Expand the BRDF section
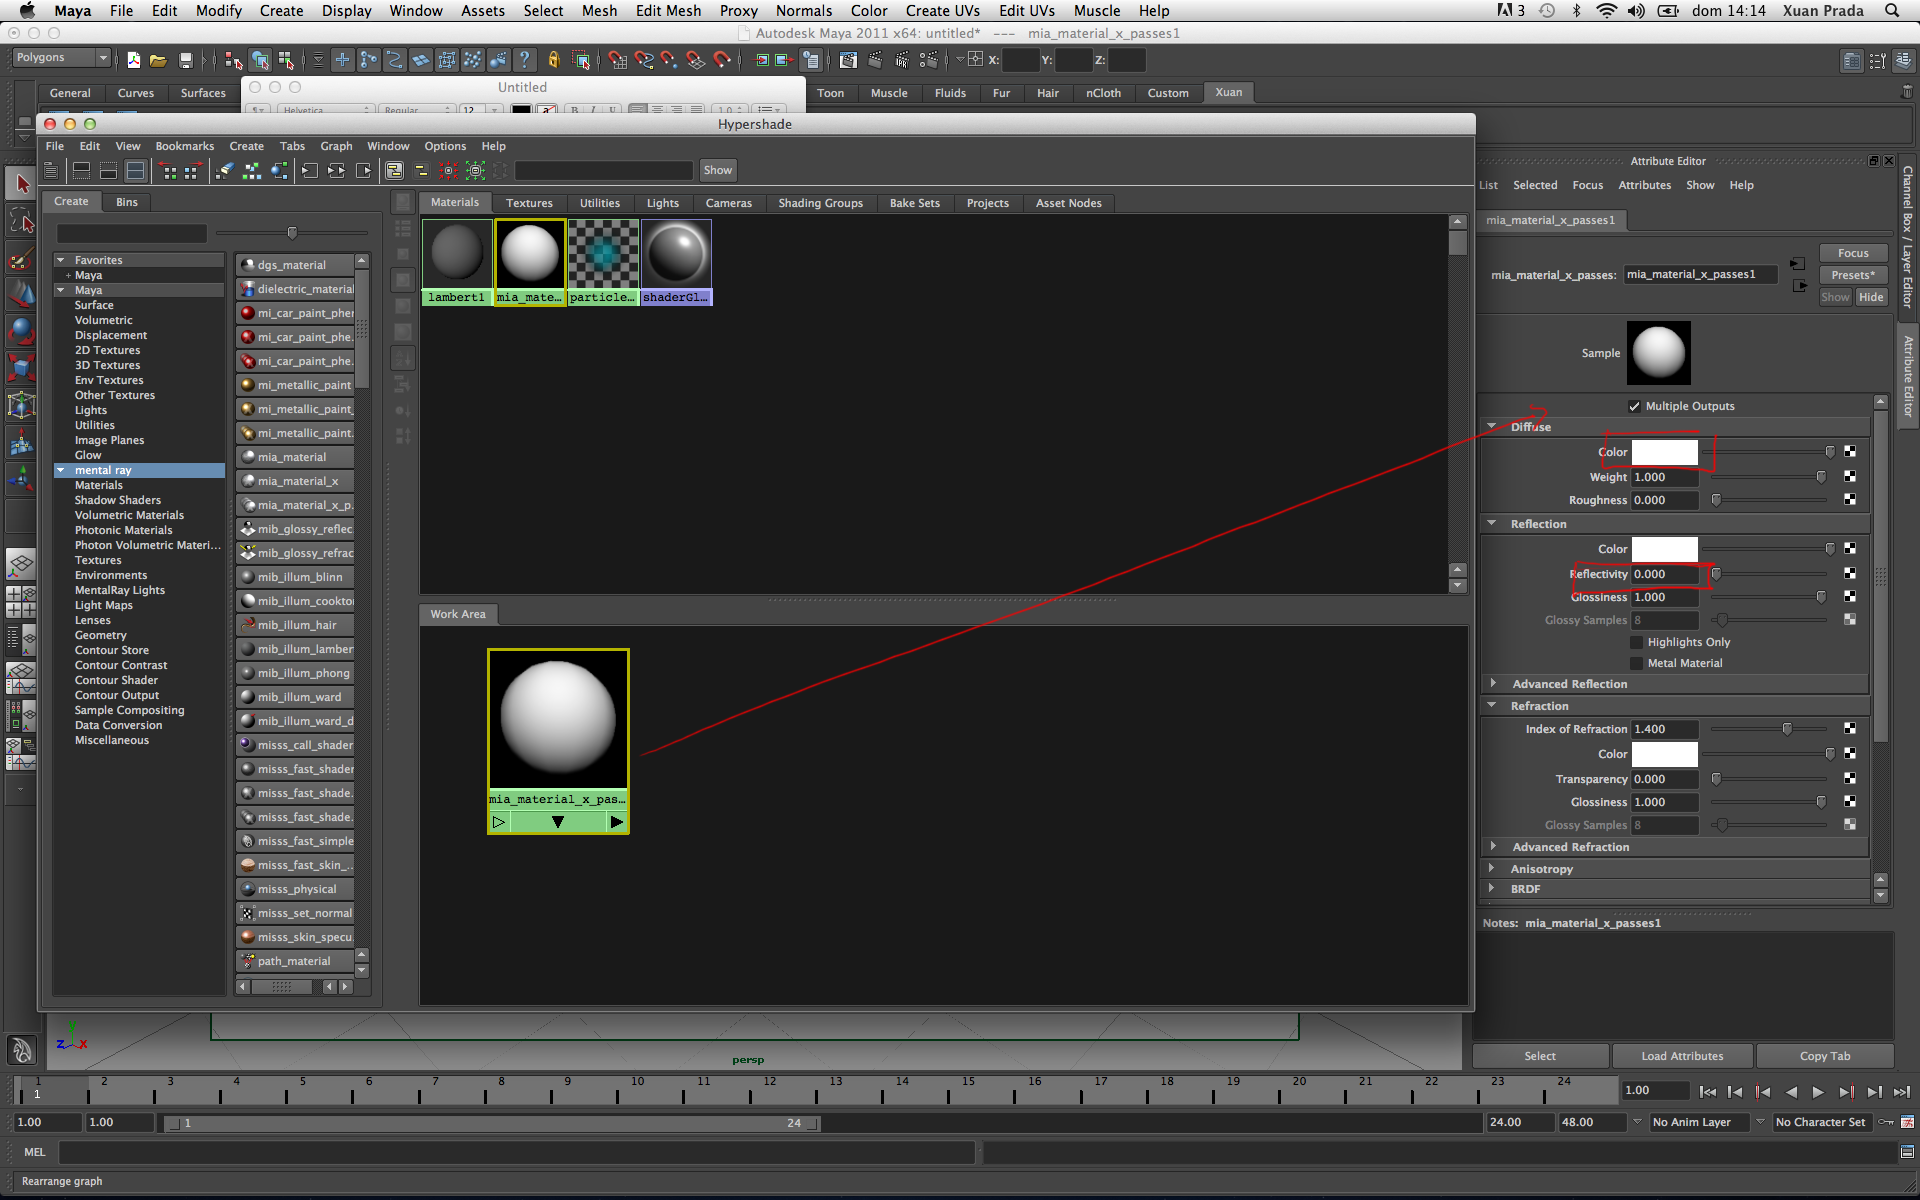The image size is (1920, 1200). click(x=1492, y=888)
